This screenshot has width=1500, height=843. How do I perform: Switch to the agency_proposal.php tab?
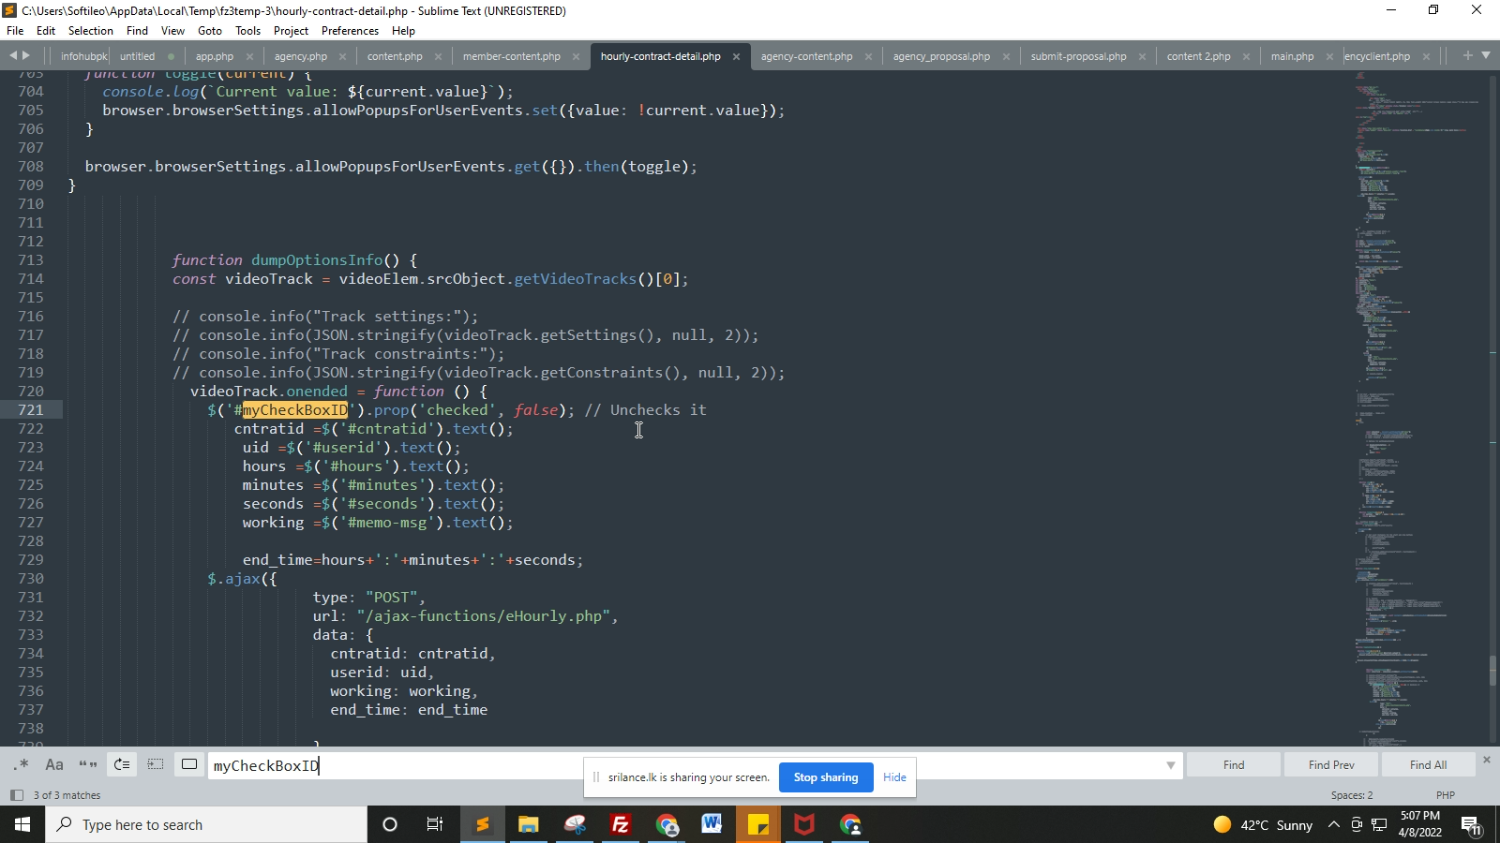coord(941,56)
